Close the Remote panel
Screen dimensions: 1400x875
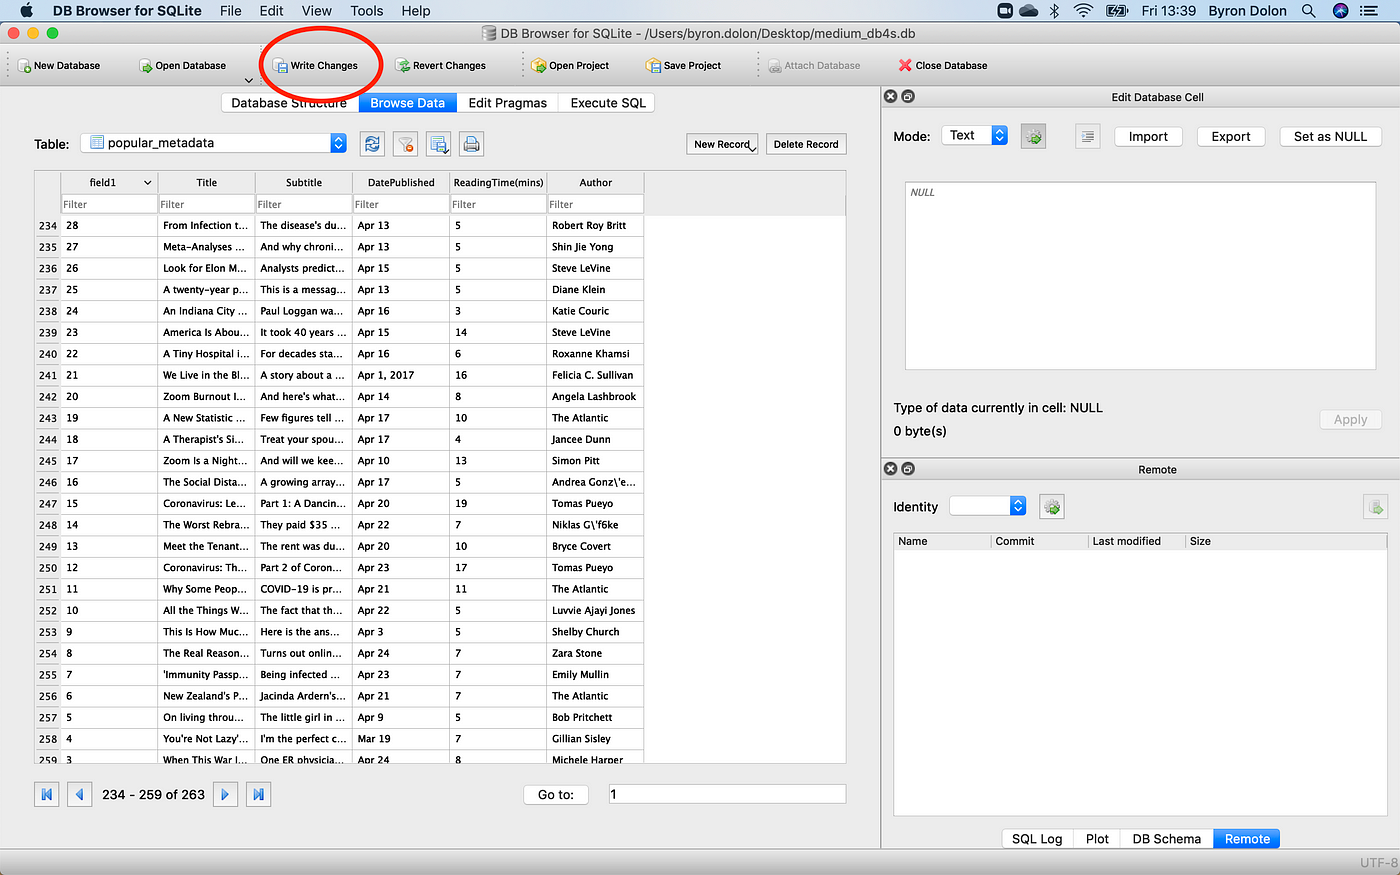pyautogui.click(x=890, y=469)
